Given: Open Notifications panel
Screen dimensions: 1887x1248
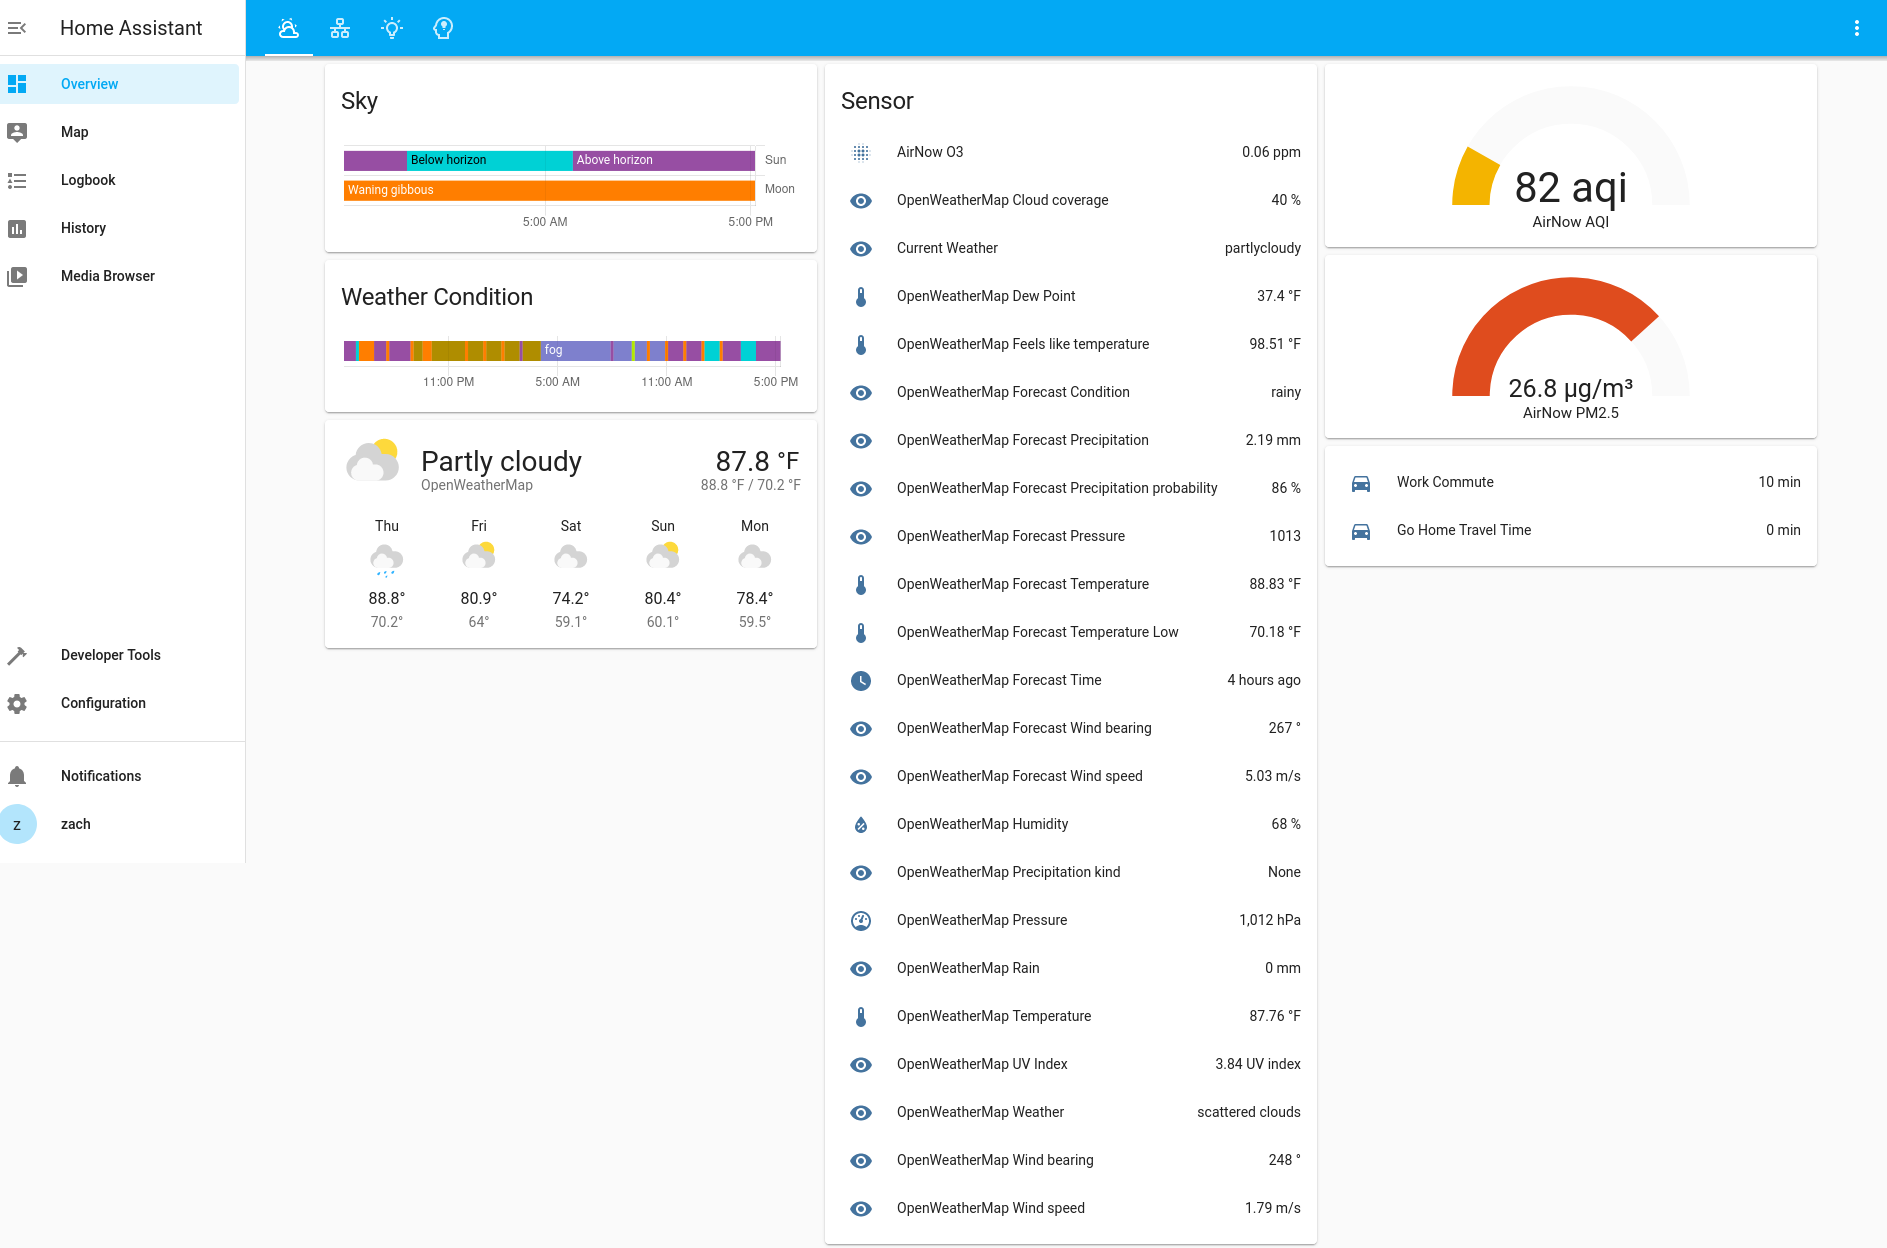Looking at the screenshot, I should click(120, 776).
